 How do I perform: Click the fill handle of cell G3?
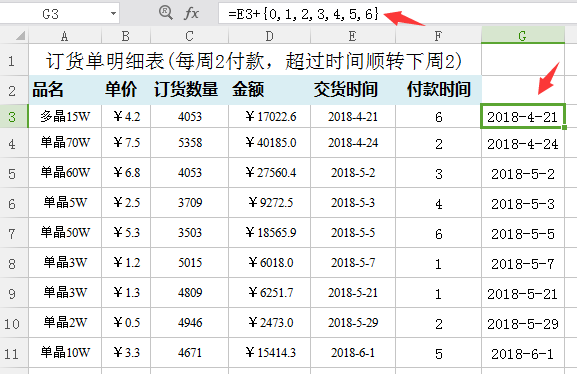(564, 127)
